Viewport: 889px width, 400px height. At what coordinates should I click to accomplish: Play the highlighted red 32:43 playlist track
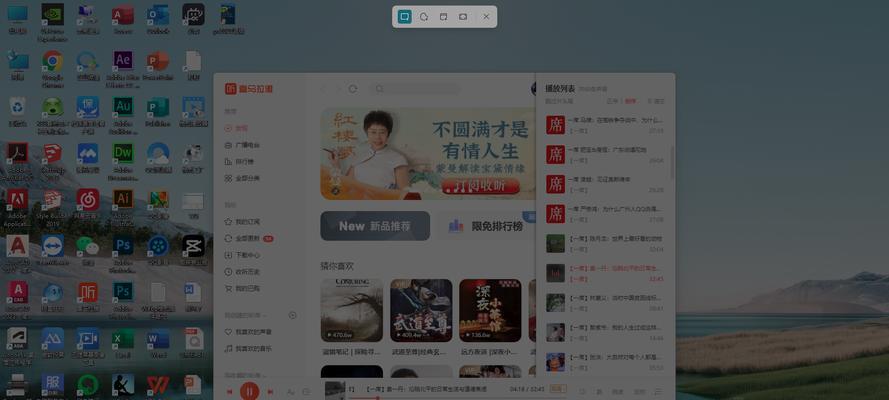click(x=605, y=273)
